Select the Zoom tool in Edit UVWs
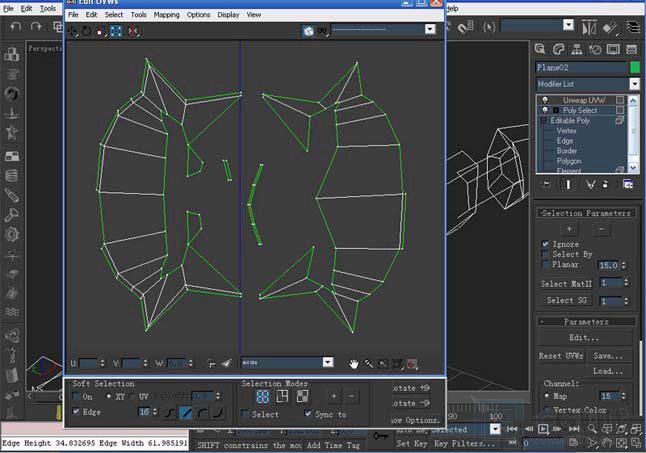646x453 pixels. click(368, 364)
